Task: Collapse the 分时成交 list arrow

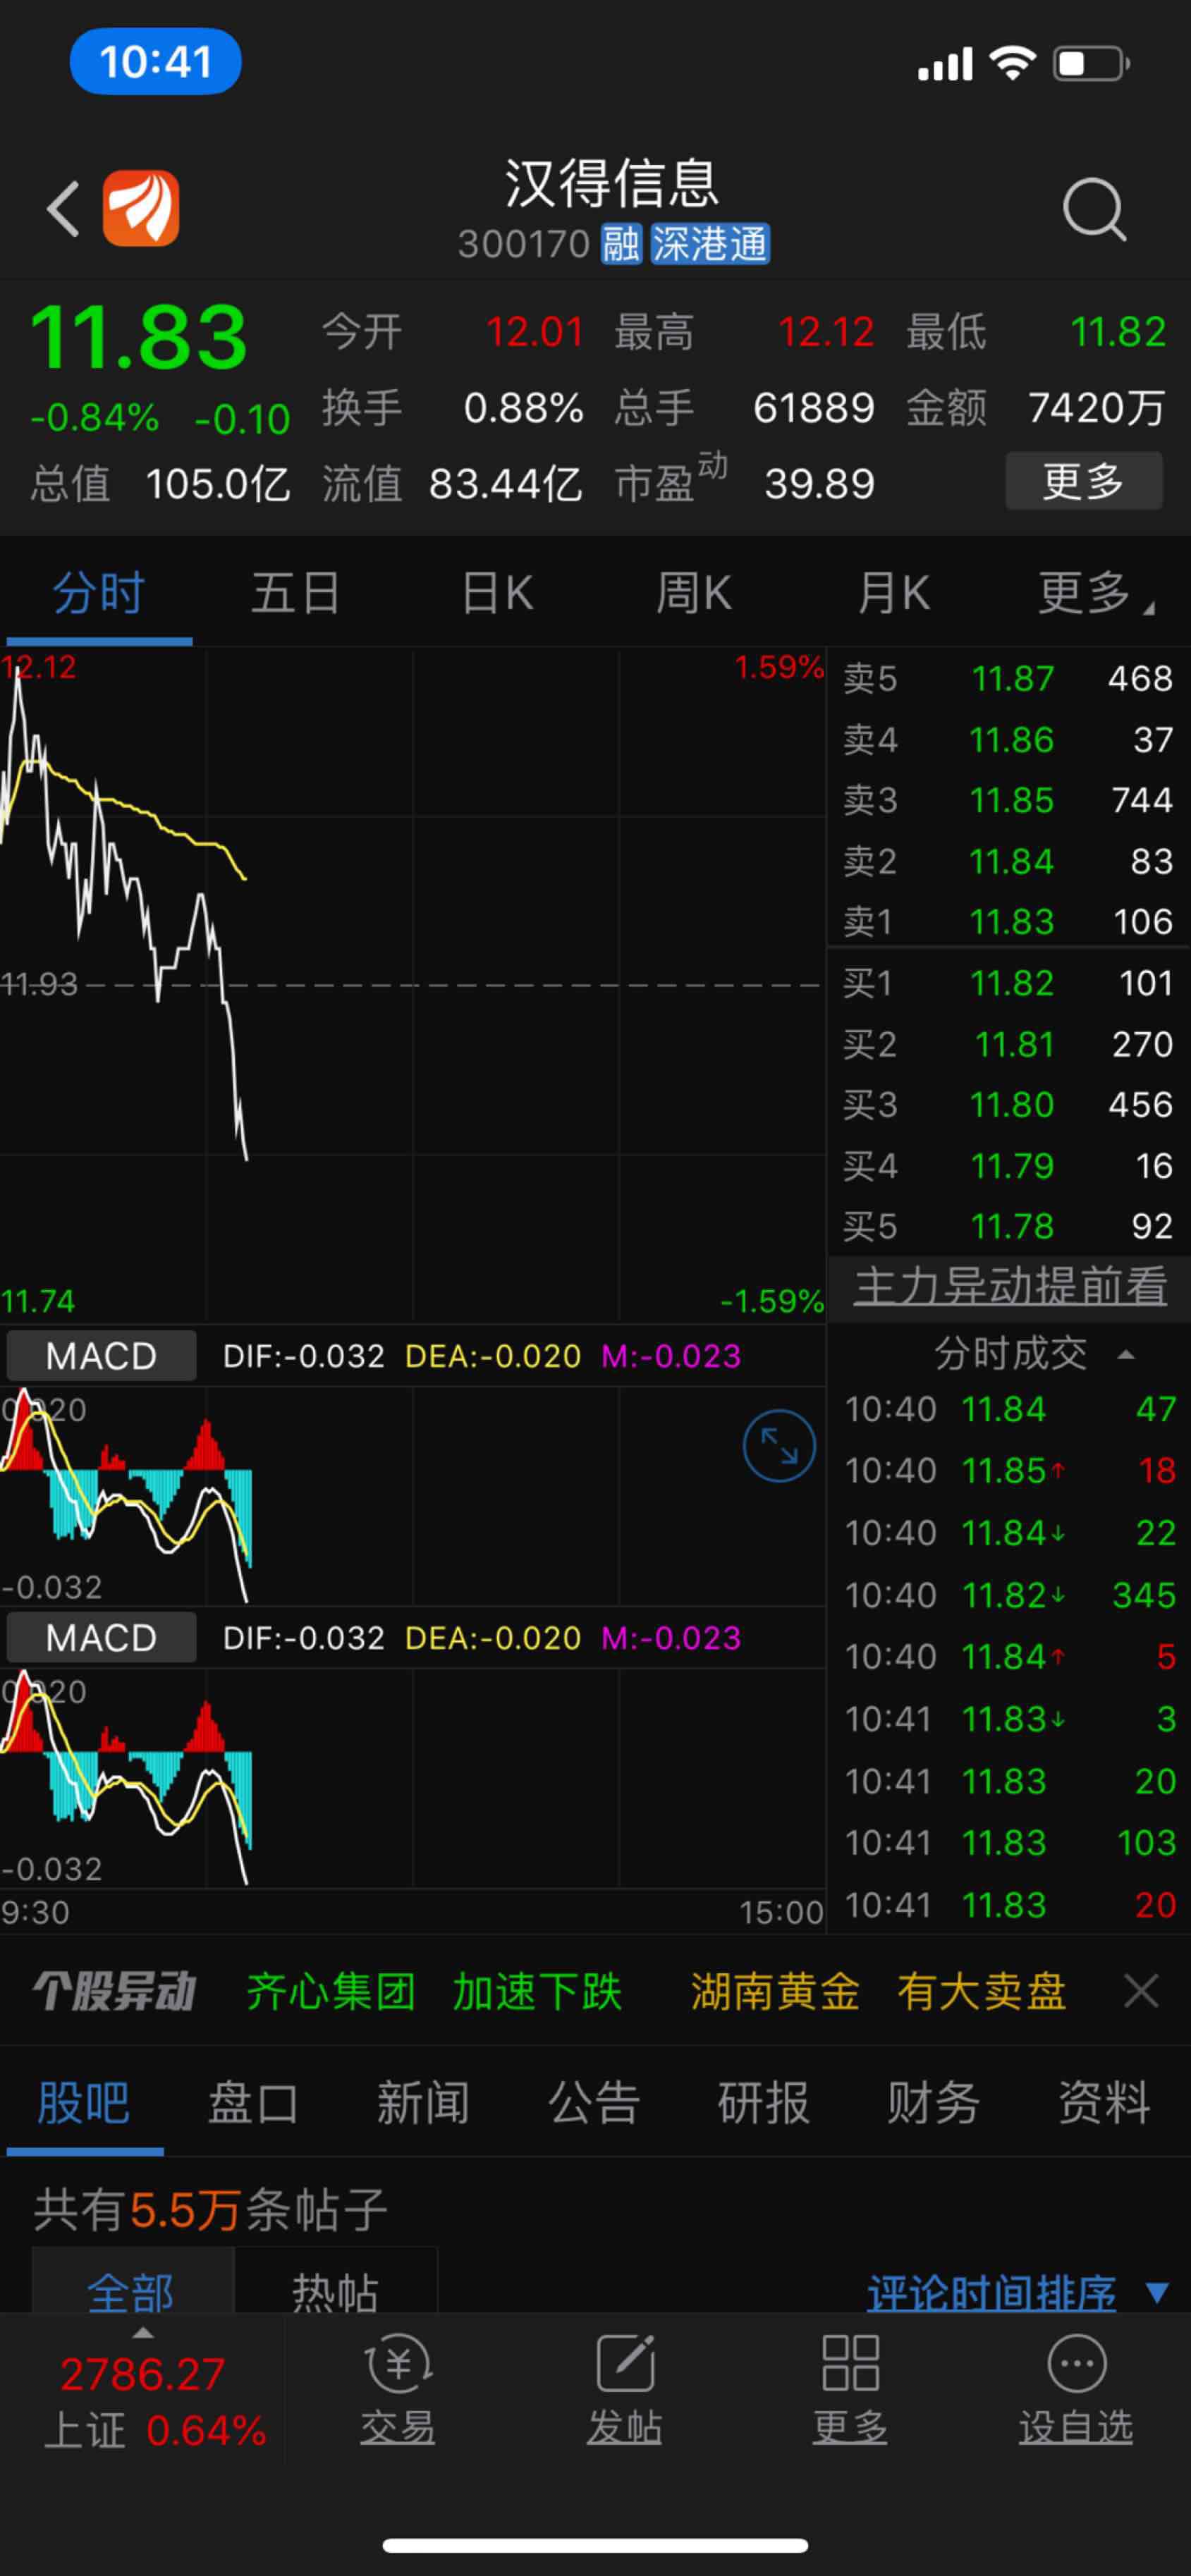Action: coord(1126,1355)
